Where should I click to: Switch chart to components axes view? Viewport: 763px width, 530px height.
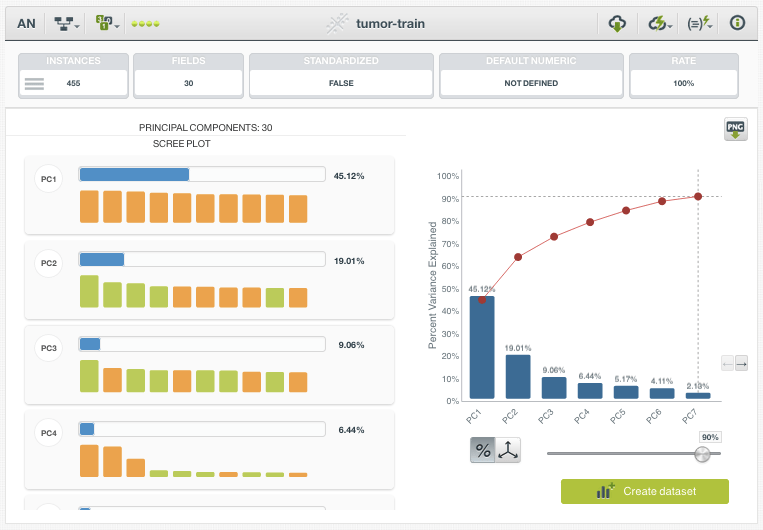click(509, 450)
